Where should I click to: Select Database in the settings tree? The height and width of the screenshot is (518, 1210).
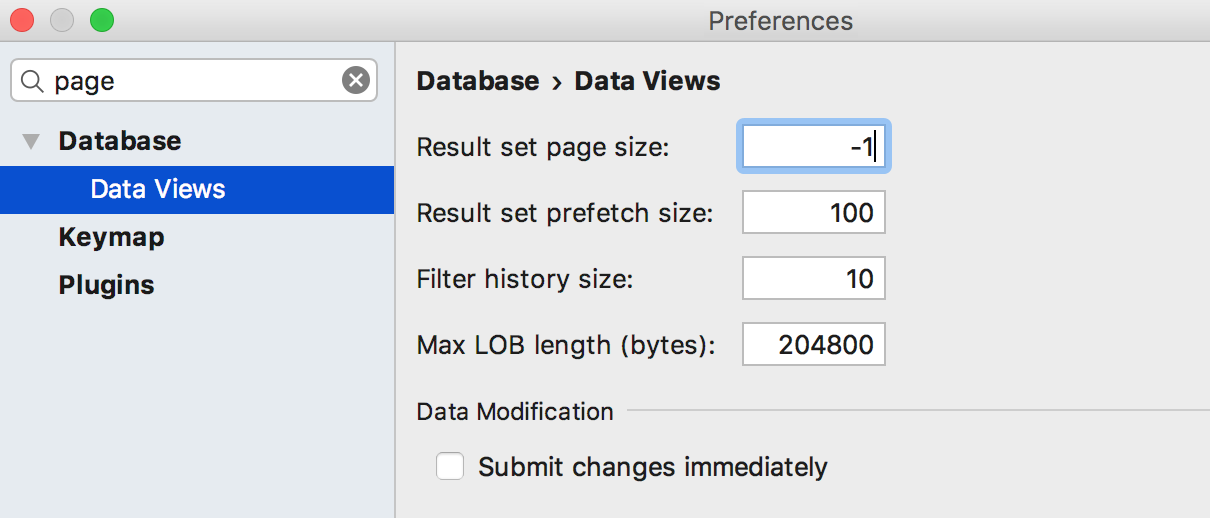tap(120, 141)
